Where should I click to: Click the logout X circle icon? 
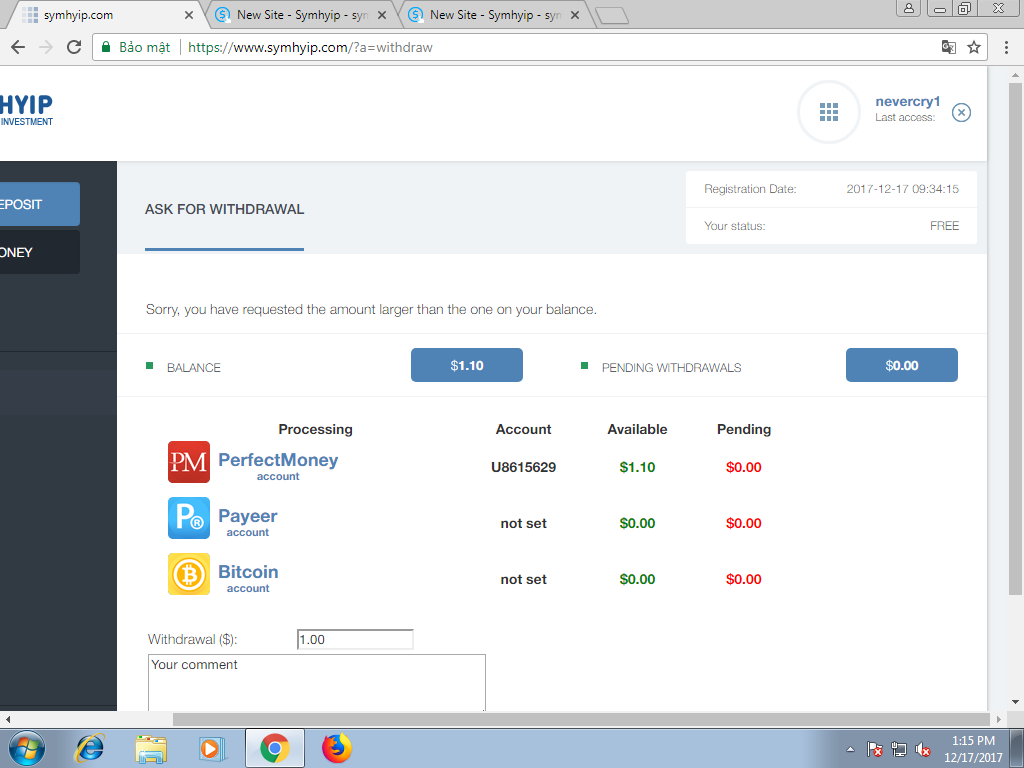point(961,112)
